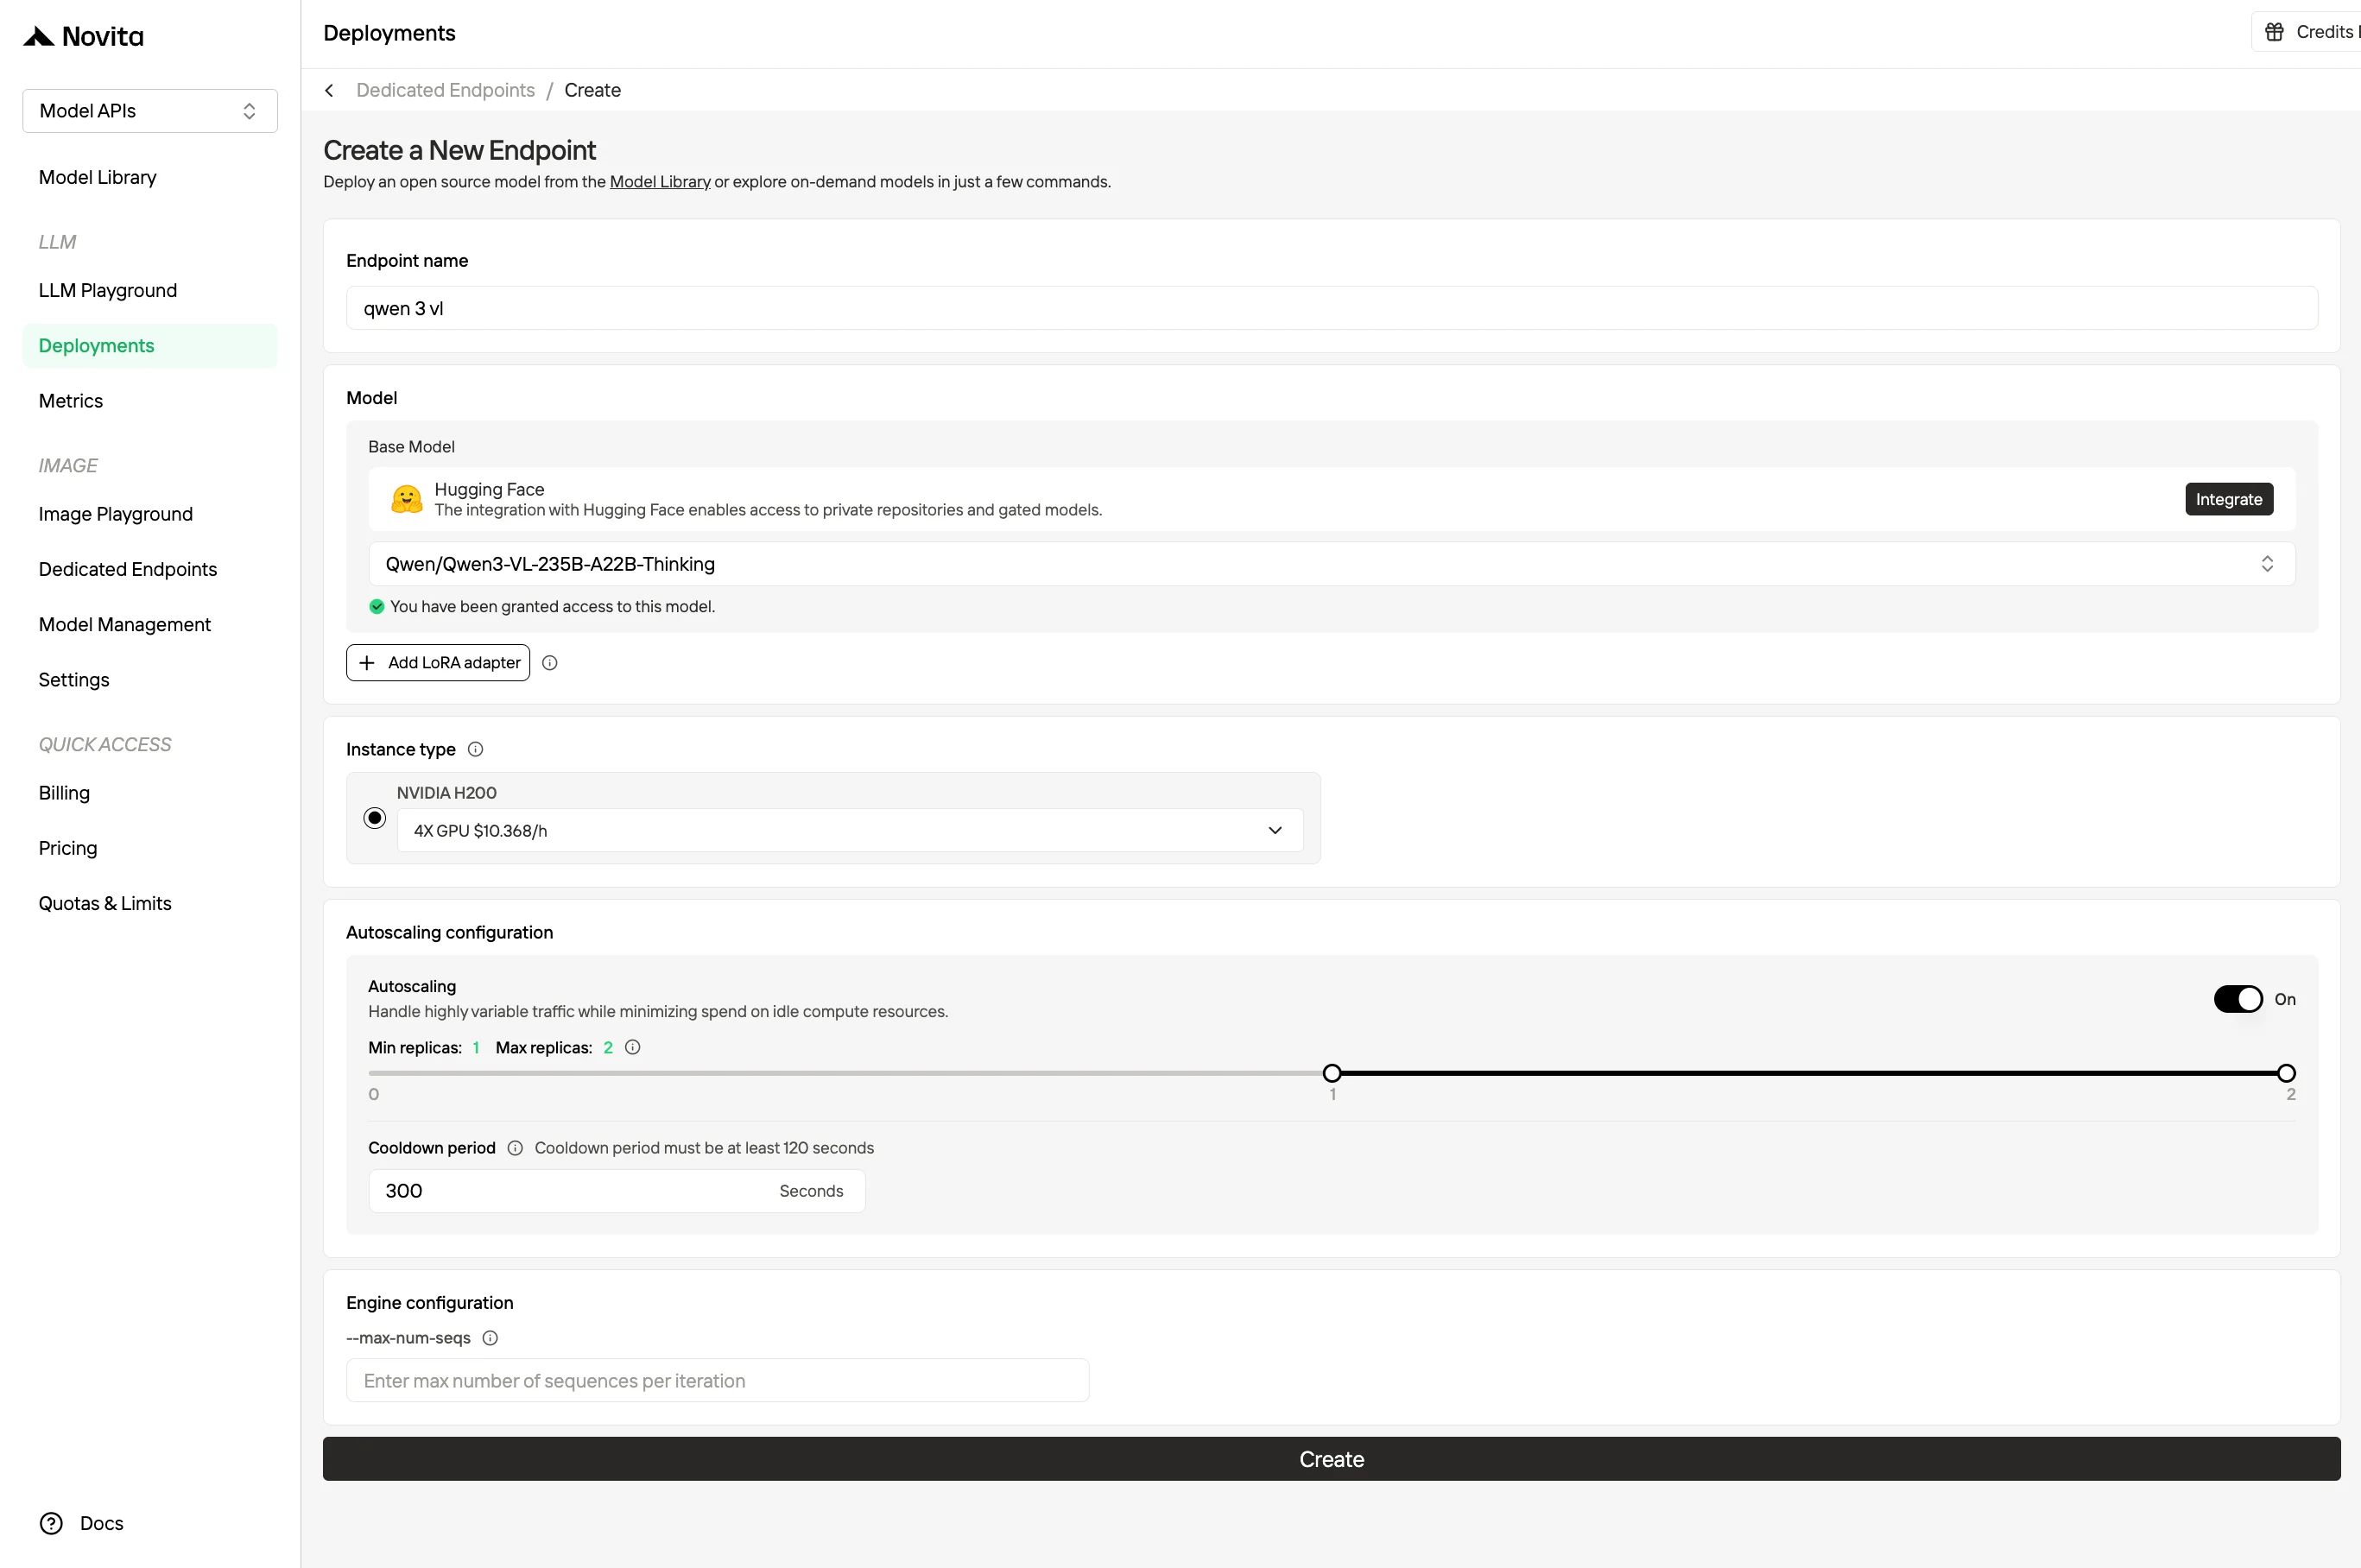Click the Dedicated Endpoints breadcrumb link
Screen dimensions: 2361x1568
click(x=445, y=90)
